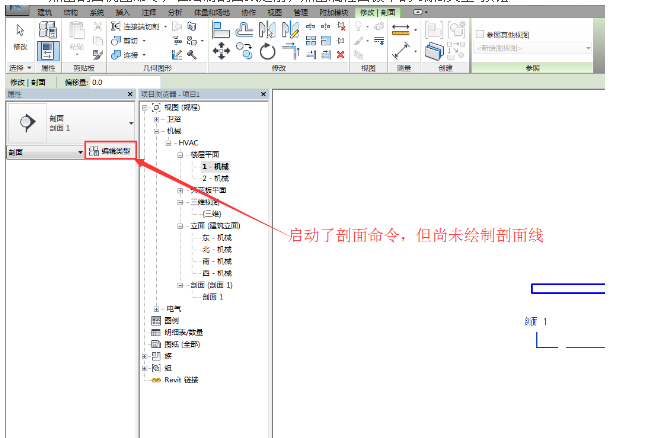Close the Project Browser panel
The width and height of the screenshot is (645, 438).
click(263, 94)
